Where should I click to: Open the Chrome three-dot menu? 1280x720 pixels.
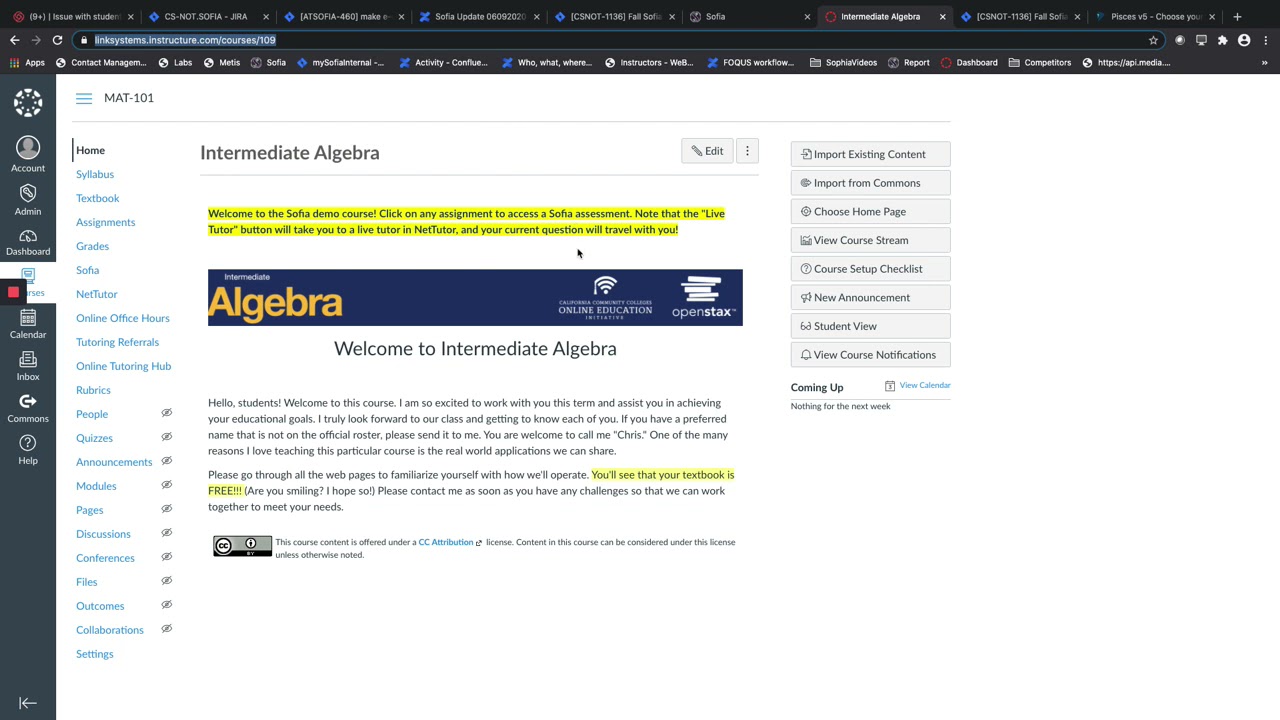point(1266,40)
